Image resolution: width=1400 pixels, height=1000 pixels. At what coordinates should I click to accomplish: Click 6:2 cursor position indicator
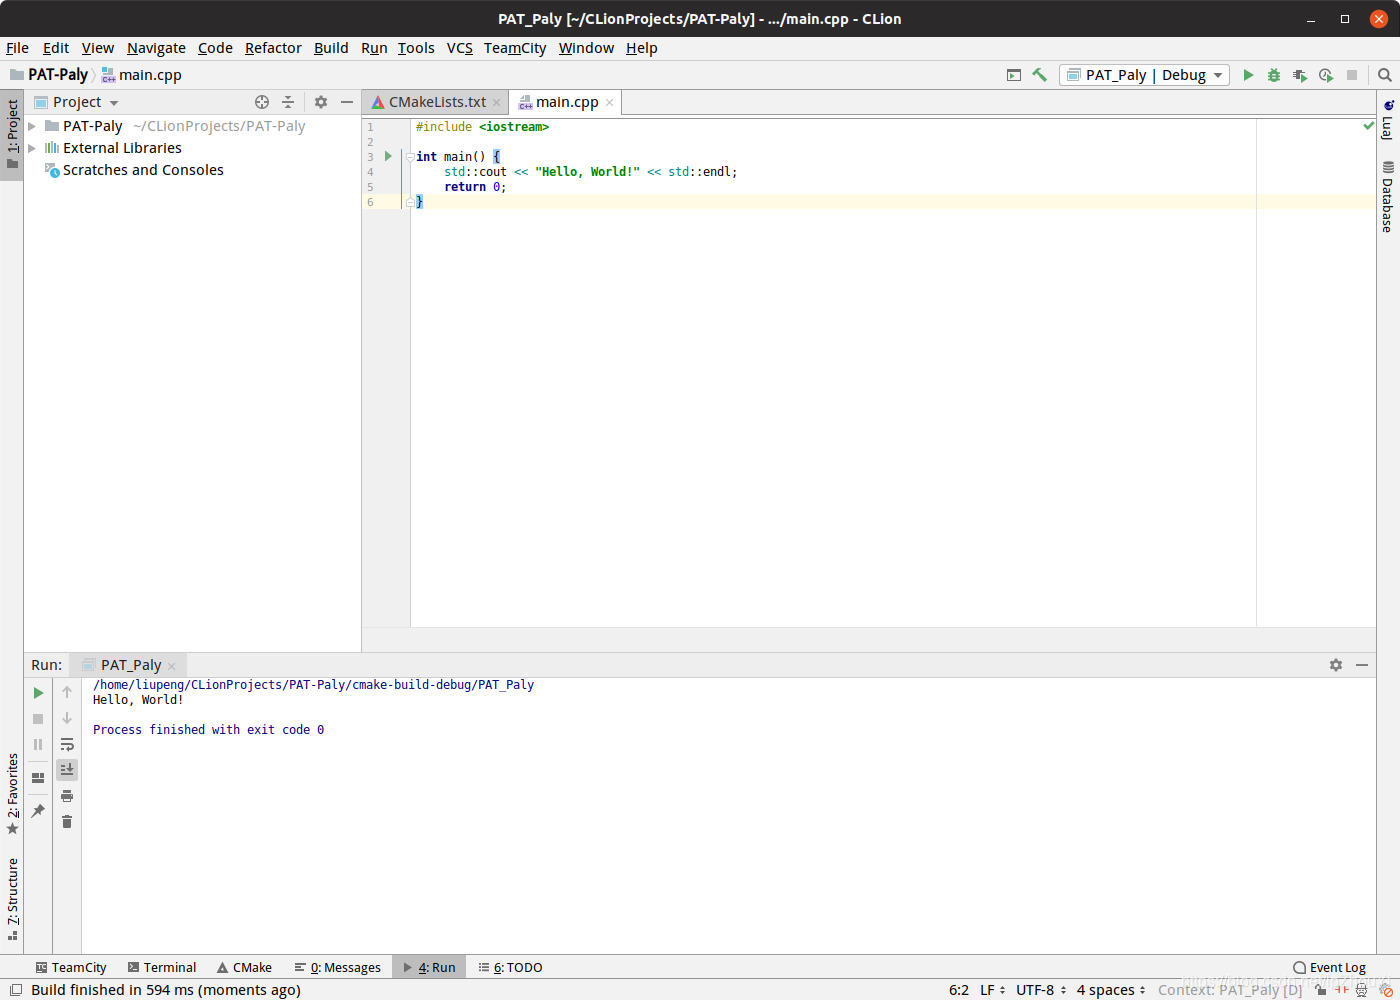pyautogui.click(x=958, y=990)
